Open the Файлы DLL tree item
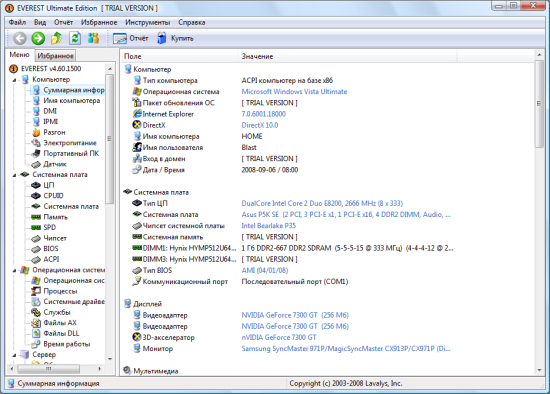This screenshot has height=394, width=550. tap(55, 333)
